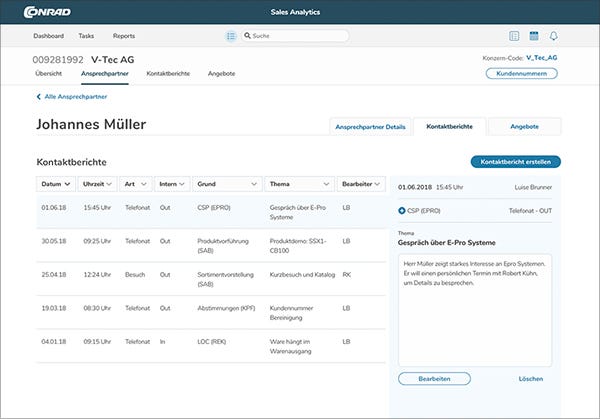The height and width of the screenshot is (419, 600).
Task: Click the In value in 04.01.18 row
Action: (x=163, y=342)
